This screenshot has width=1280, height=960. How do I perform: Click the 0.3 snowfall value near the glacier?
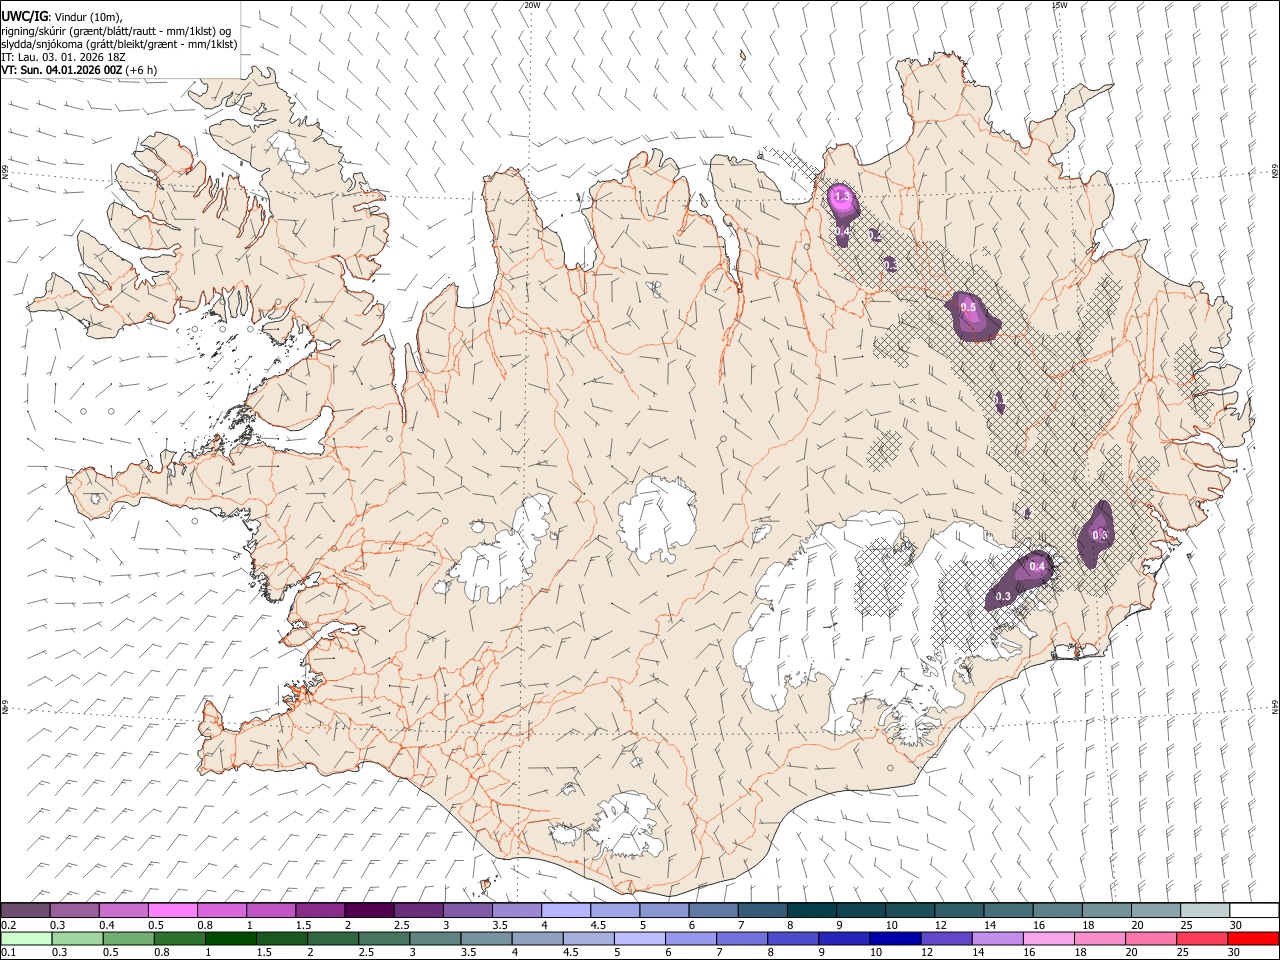tap(1003, 596)
